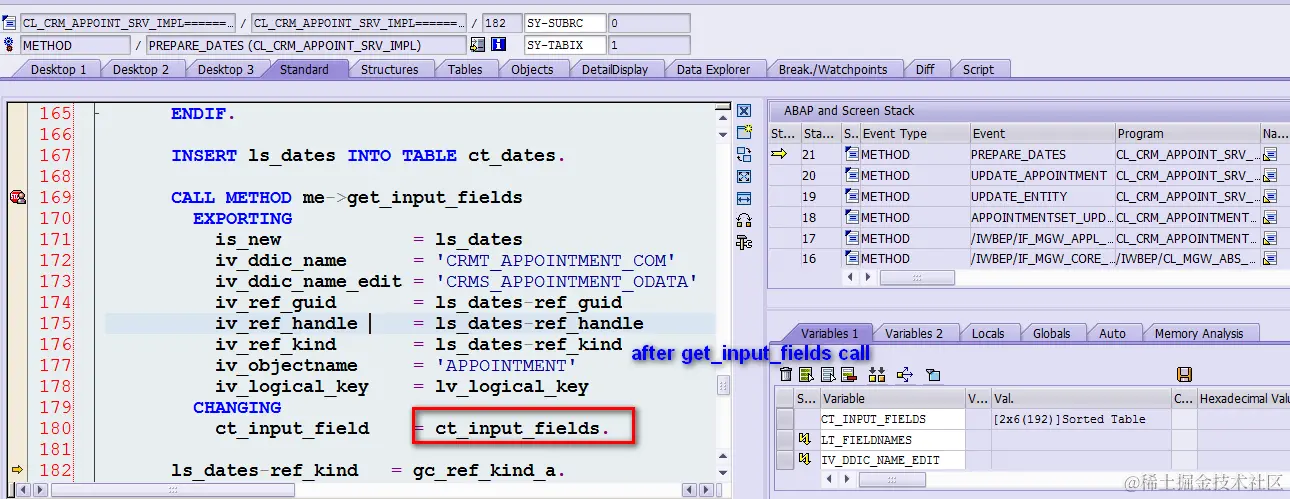The height and width of the screenshot is (499, 1290).
Task: Click the tool settings icon beside the editor
Action: click(744, 242)
